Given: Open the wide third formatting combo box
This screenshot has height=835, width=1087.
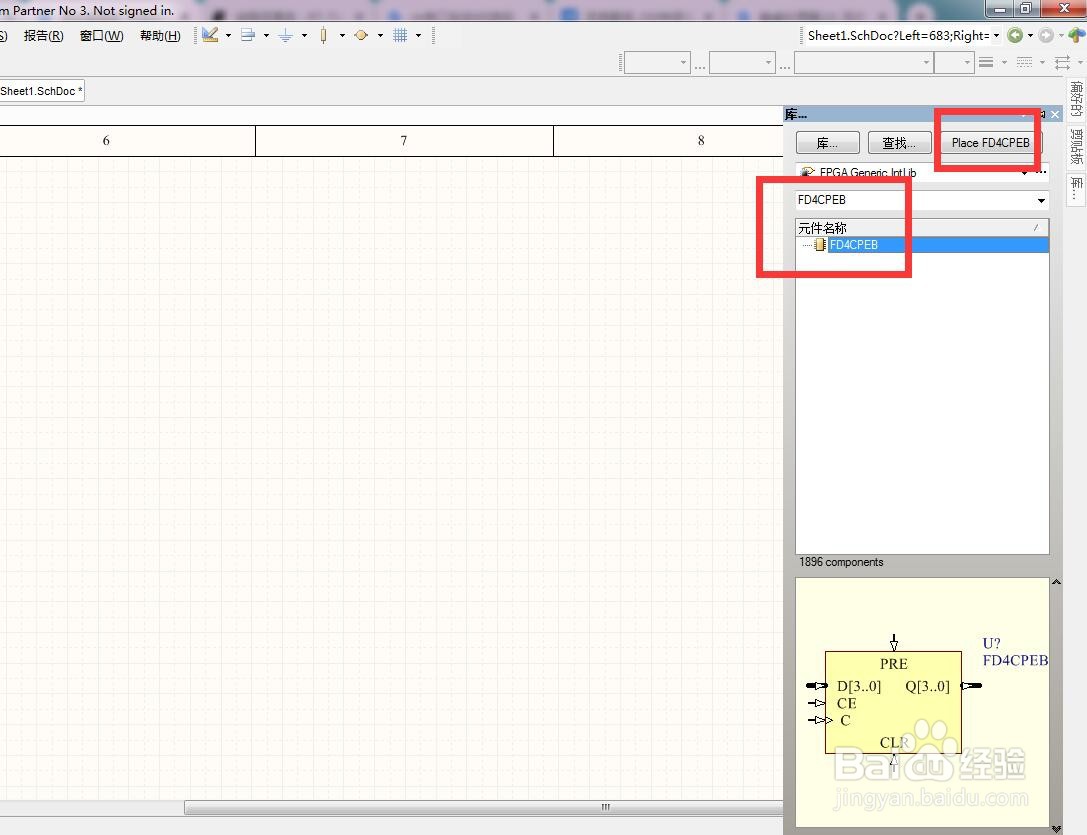Looking at the screenshot, I should click(x=863, y=62).
